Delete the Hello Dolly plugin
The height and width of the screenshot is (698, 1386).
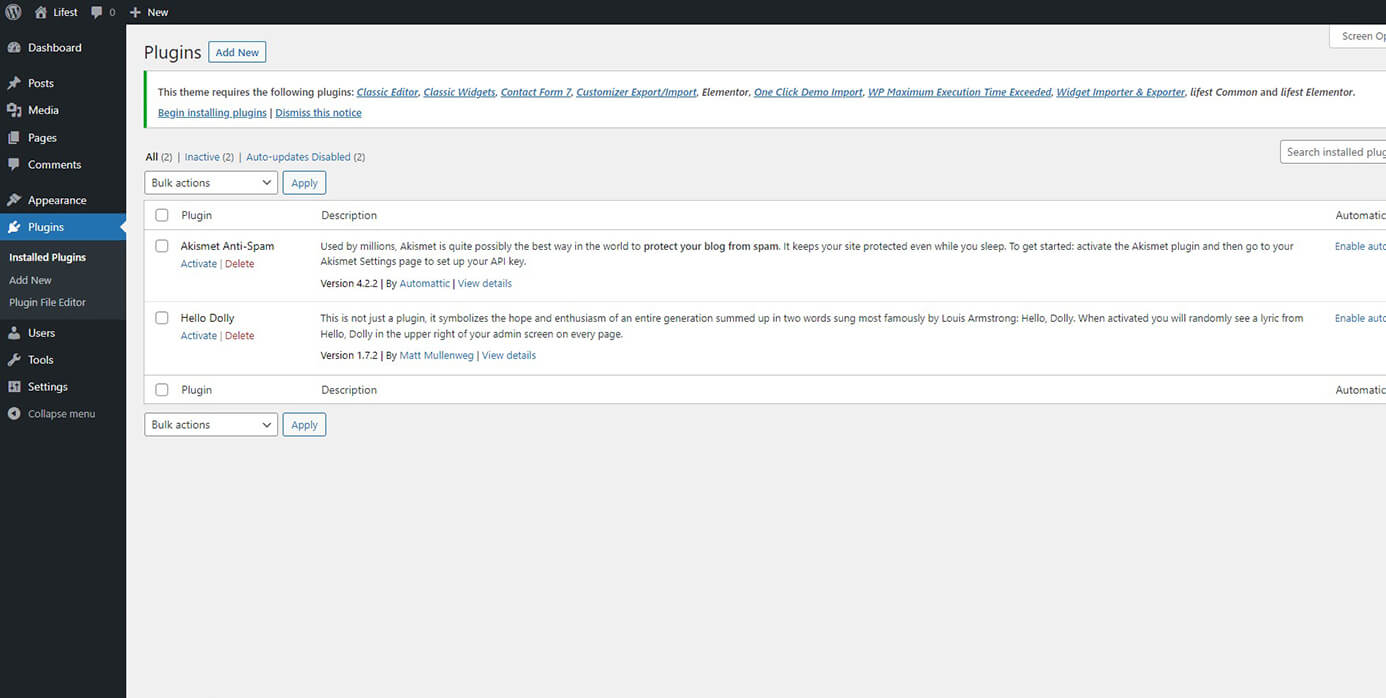point(239,336)
